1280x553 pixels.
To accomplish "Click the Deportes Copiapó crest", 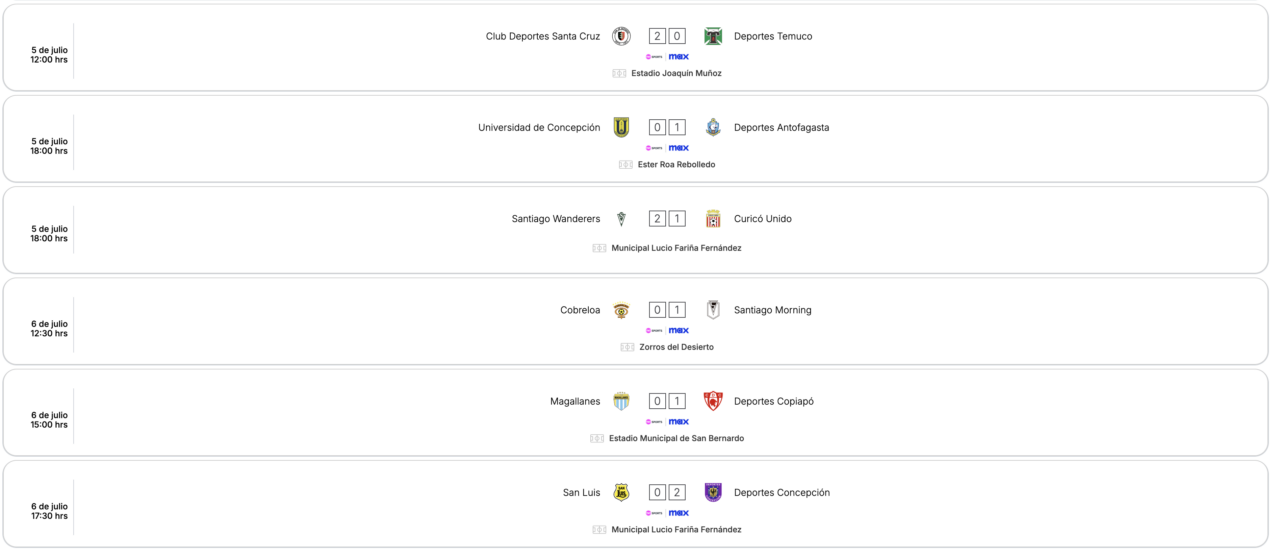I will click(x=713, y=401).
